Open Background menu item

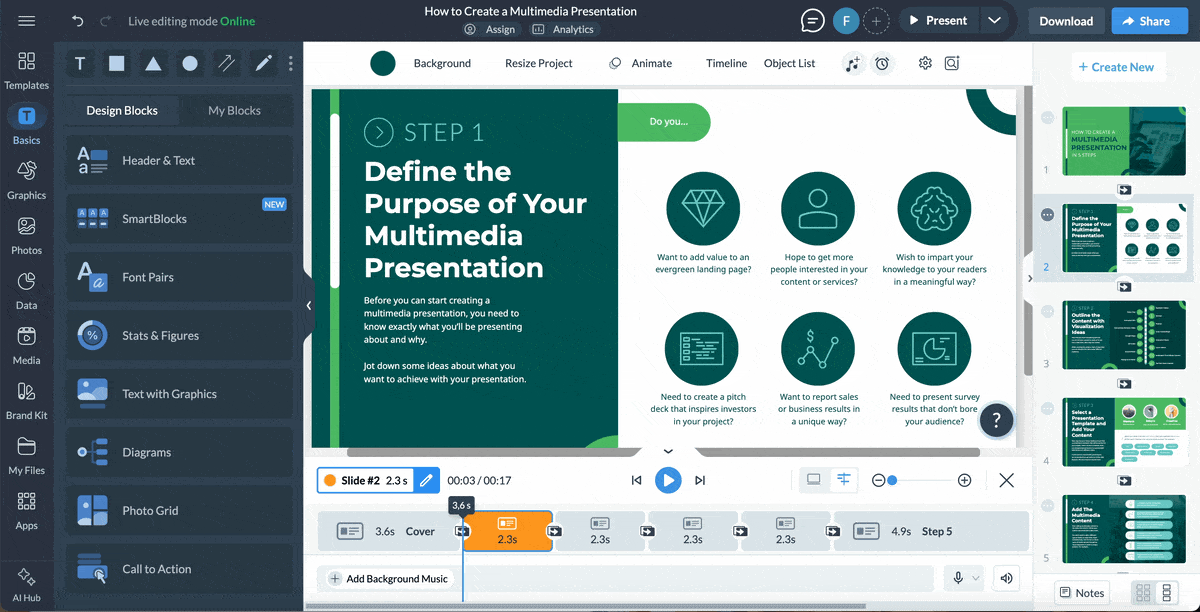(x=442, y=63)
